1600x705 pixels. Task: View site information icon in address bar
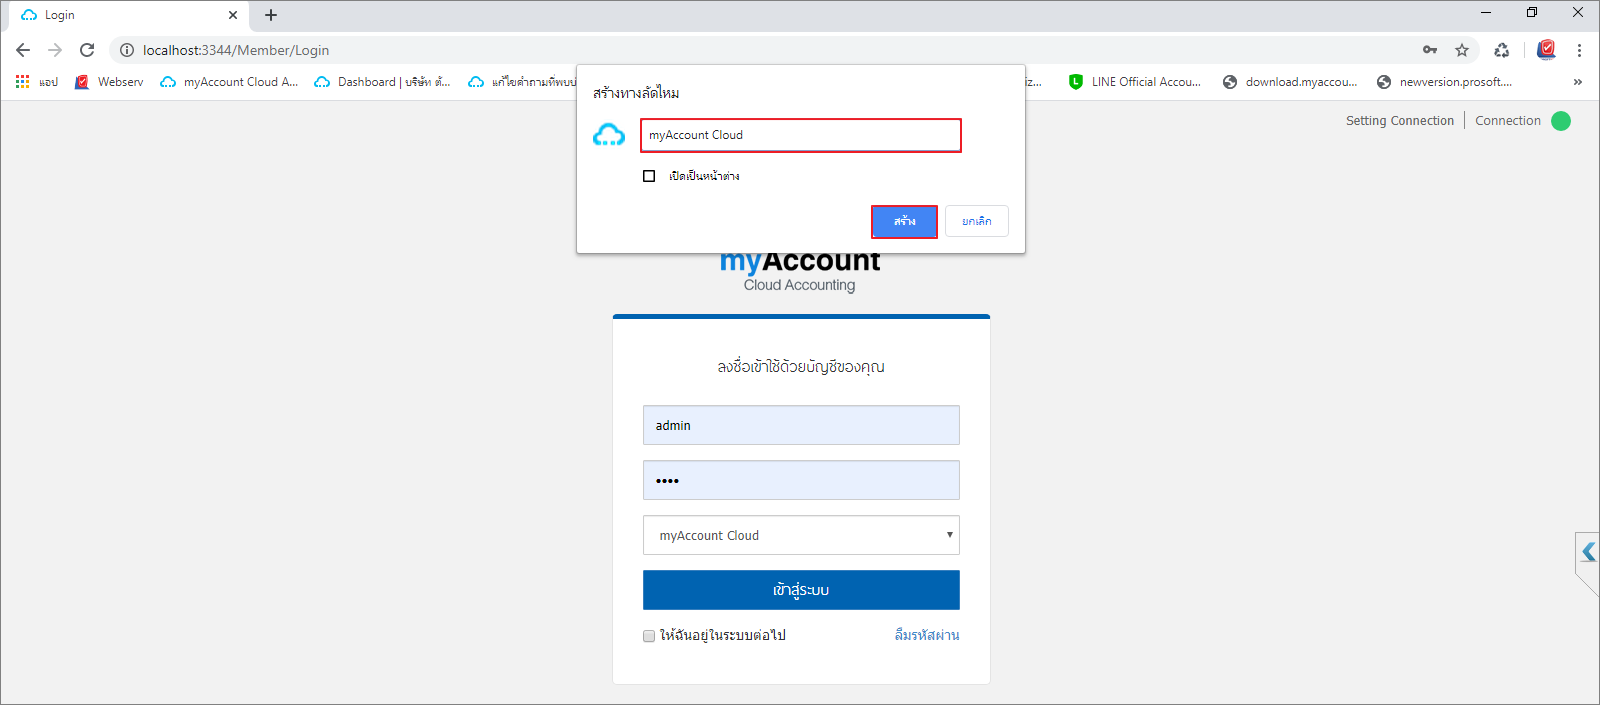pos(127,50)
